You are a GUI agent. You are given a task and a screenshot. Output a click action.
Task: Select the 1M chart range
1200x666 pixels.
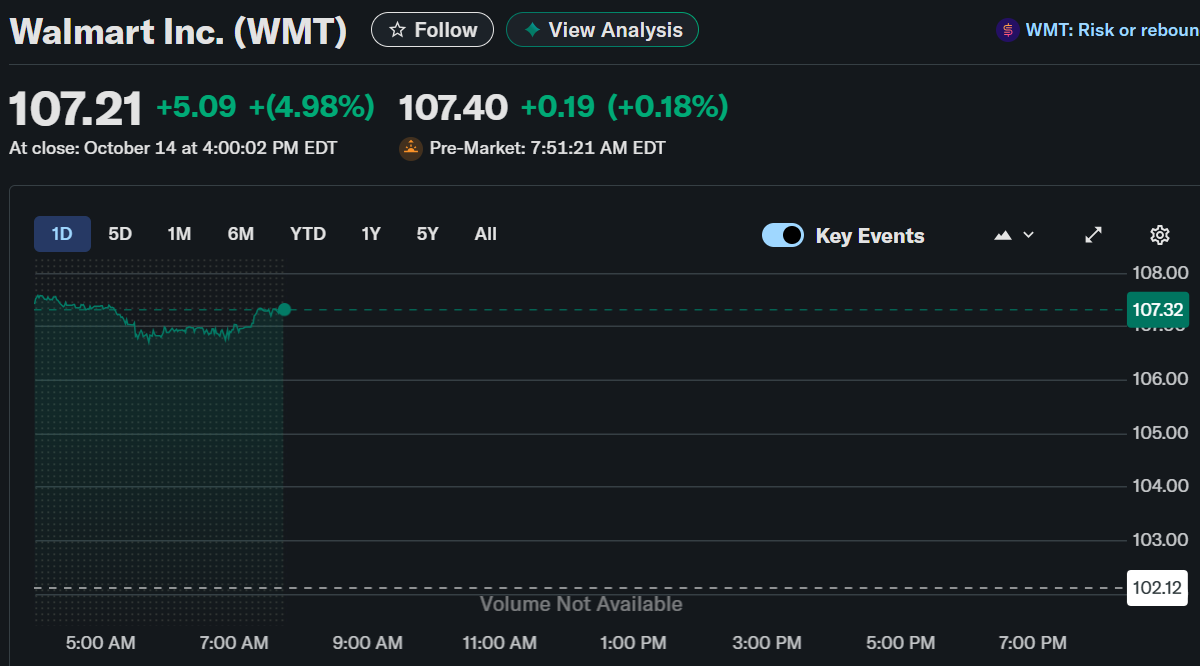179,234
